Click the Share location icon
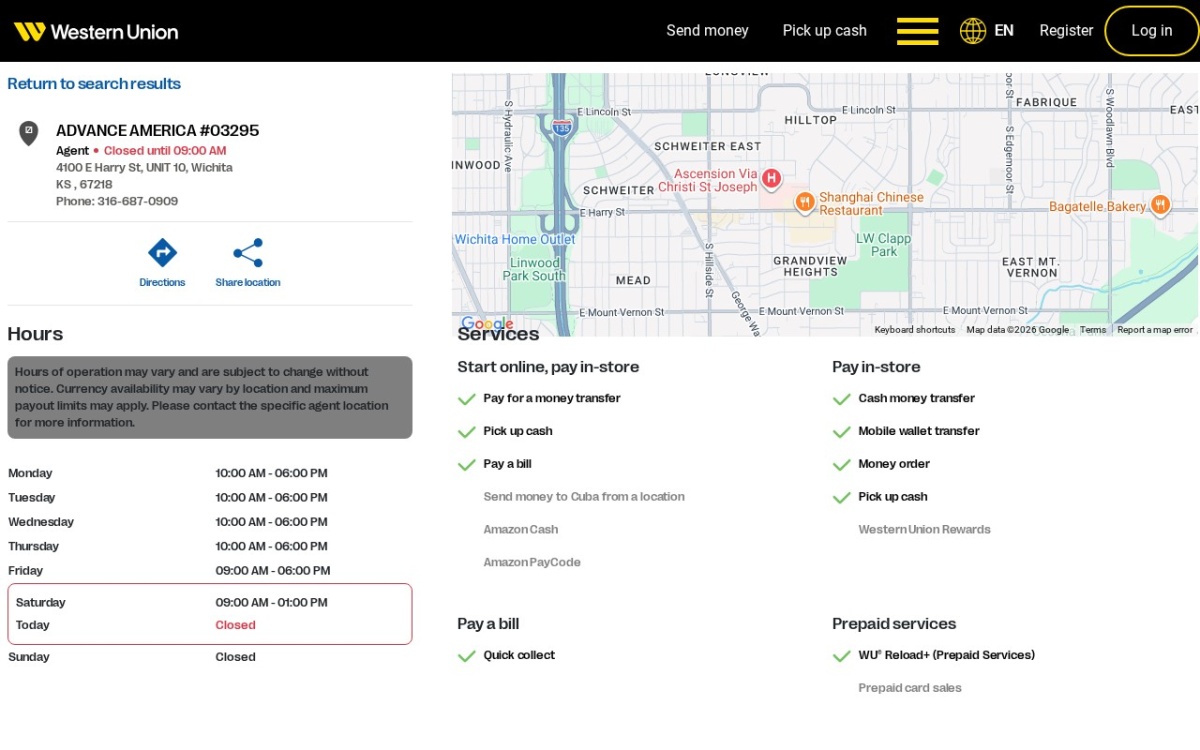 pyautogui.click(x=248, y=252)
